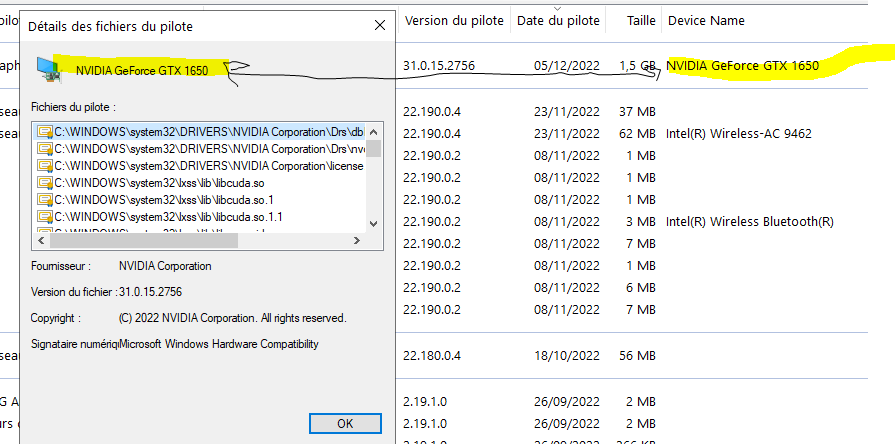The image size is (895, 444).
Task: Close the Détails des fichiers du pilote dialog
Action: (x=380, y=25)
